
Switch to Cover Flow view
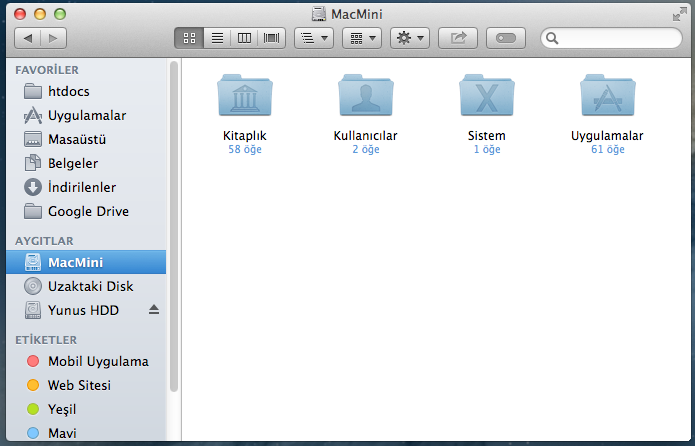(271, 38)
